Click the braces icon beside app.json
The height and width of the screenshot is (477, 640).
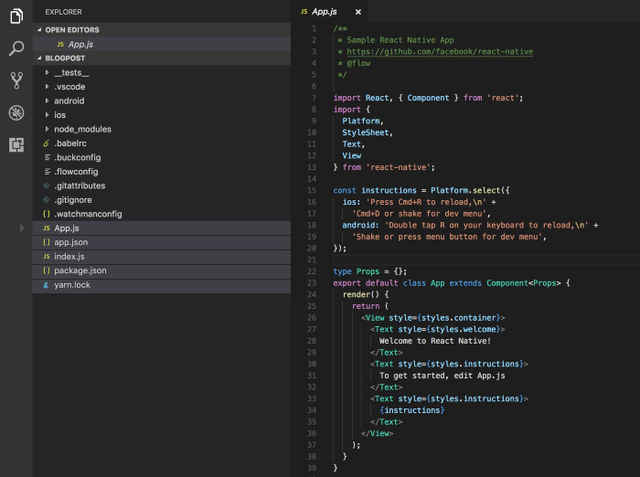(x=47, y=242)
